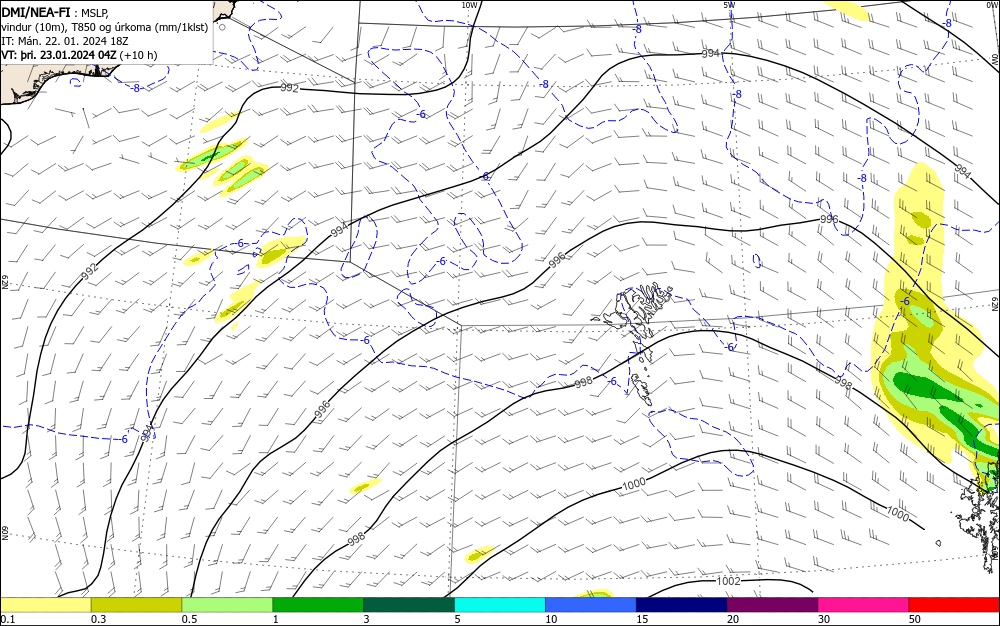Viewport: 1000px width, 626px height.
Task: Click the 'IT: Mán. 22. 01. 2024 18Z' line
Action: click(65, 41)
